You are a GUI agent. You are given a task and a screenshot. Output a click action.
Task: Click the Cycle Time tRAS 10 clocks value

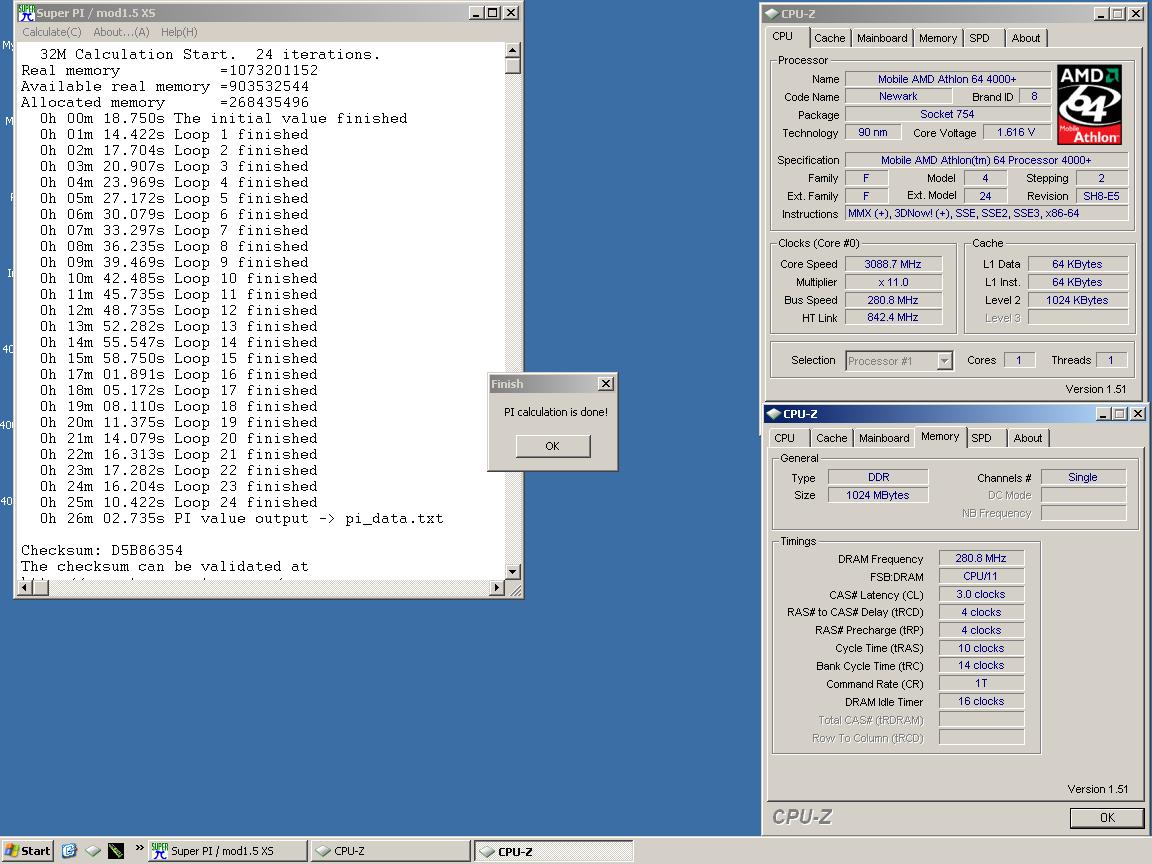(981, 648)
